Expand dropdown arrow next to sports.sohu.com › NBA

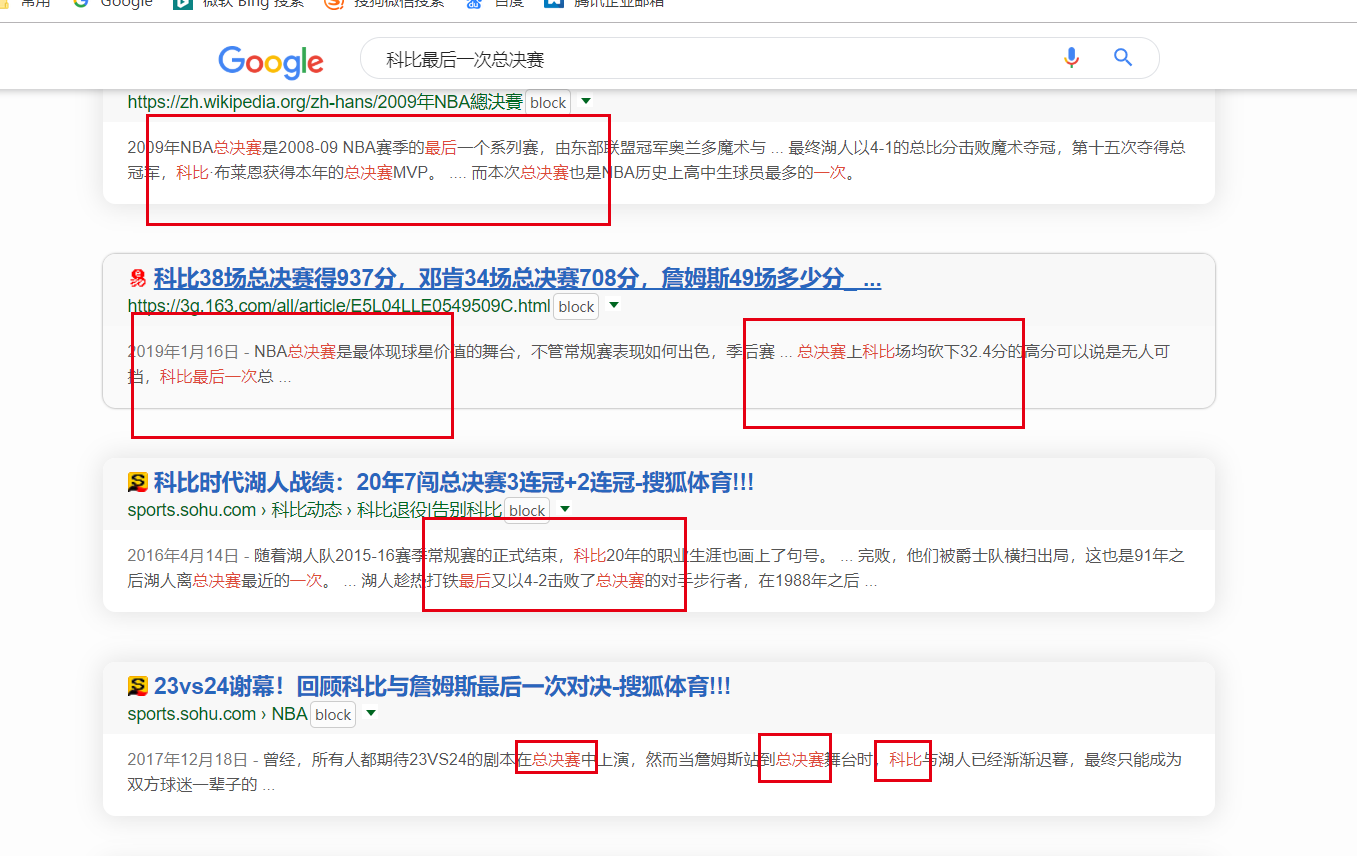[x=371, y=713]
